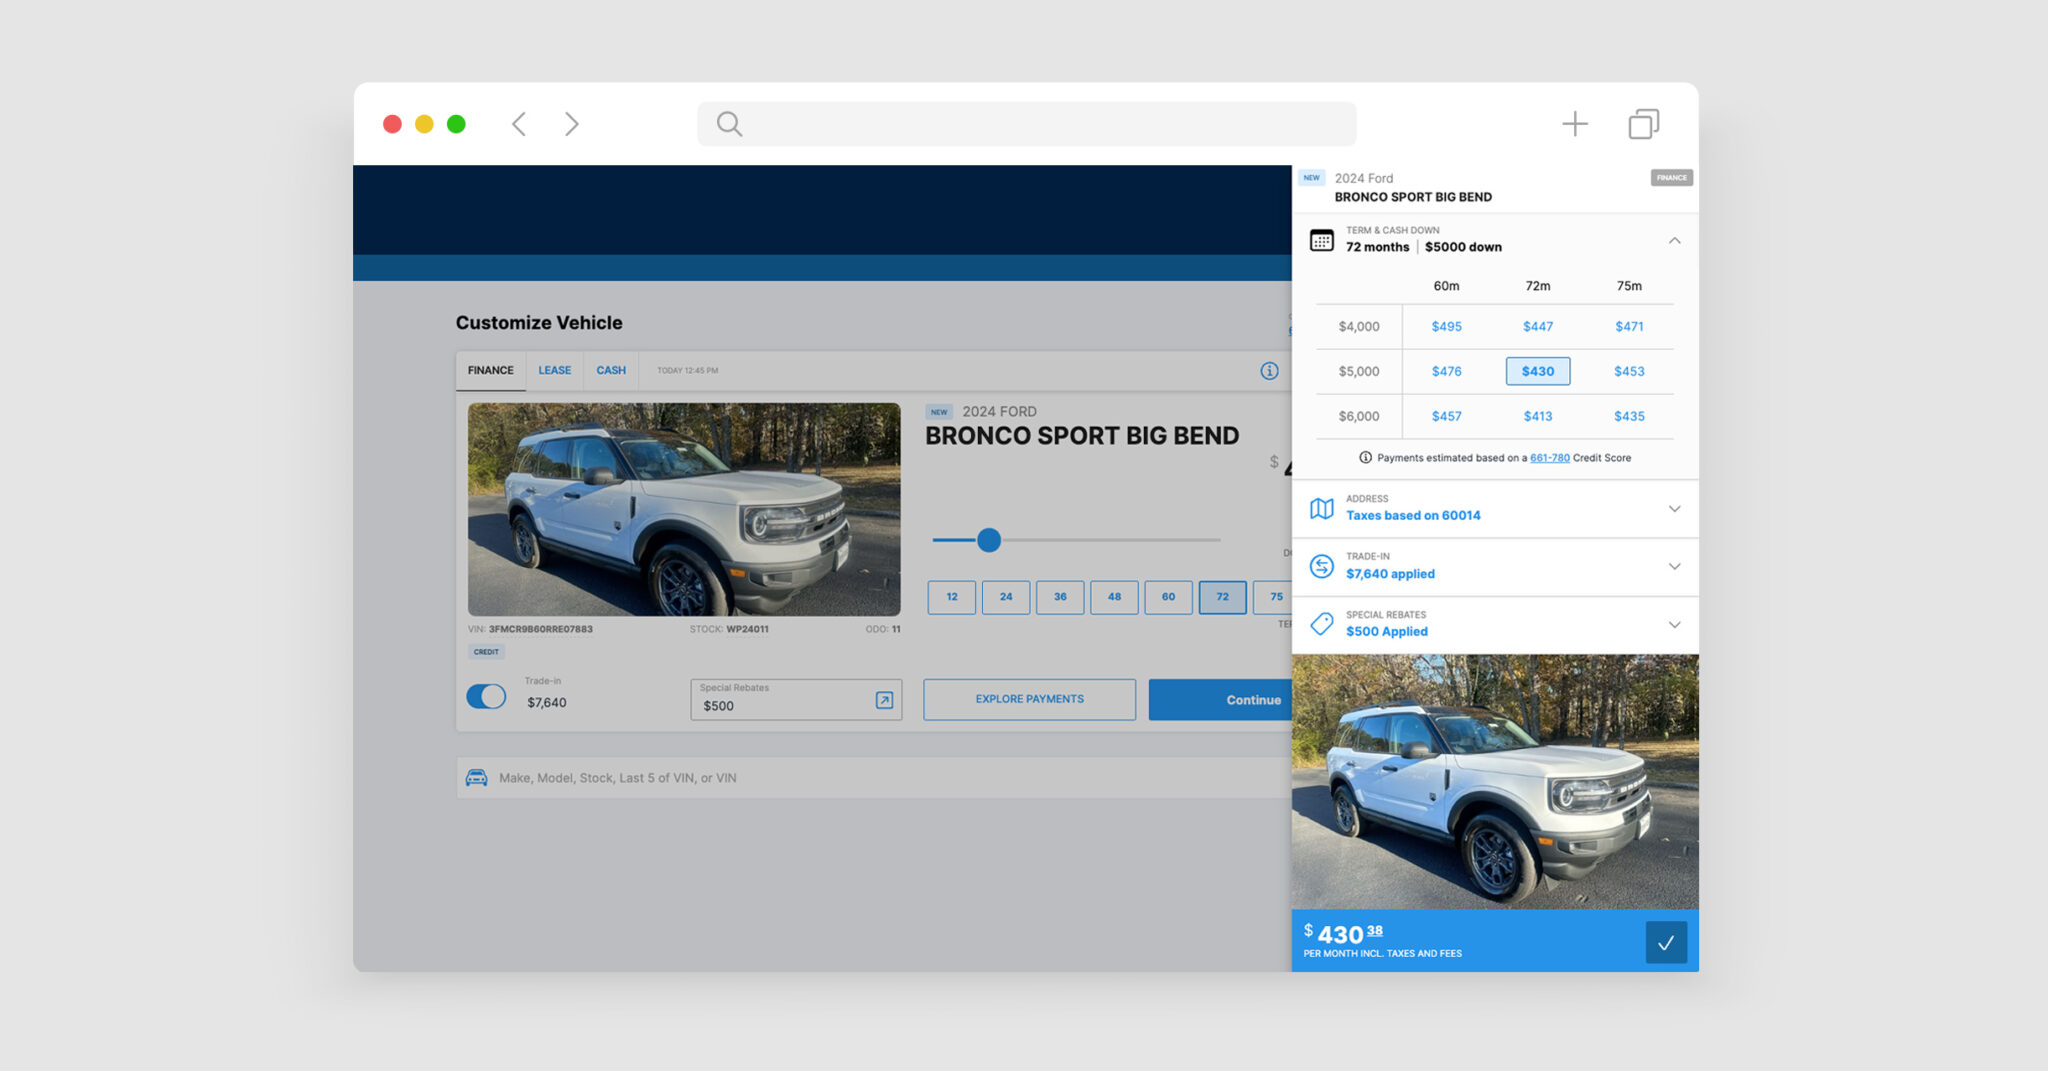Switch to the LEASE tab

pyautogui.click(x=554, y=370)
